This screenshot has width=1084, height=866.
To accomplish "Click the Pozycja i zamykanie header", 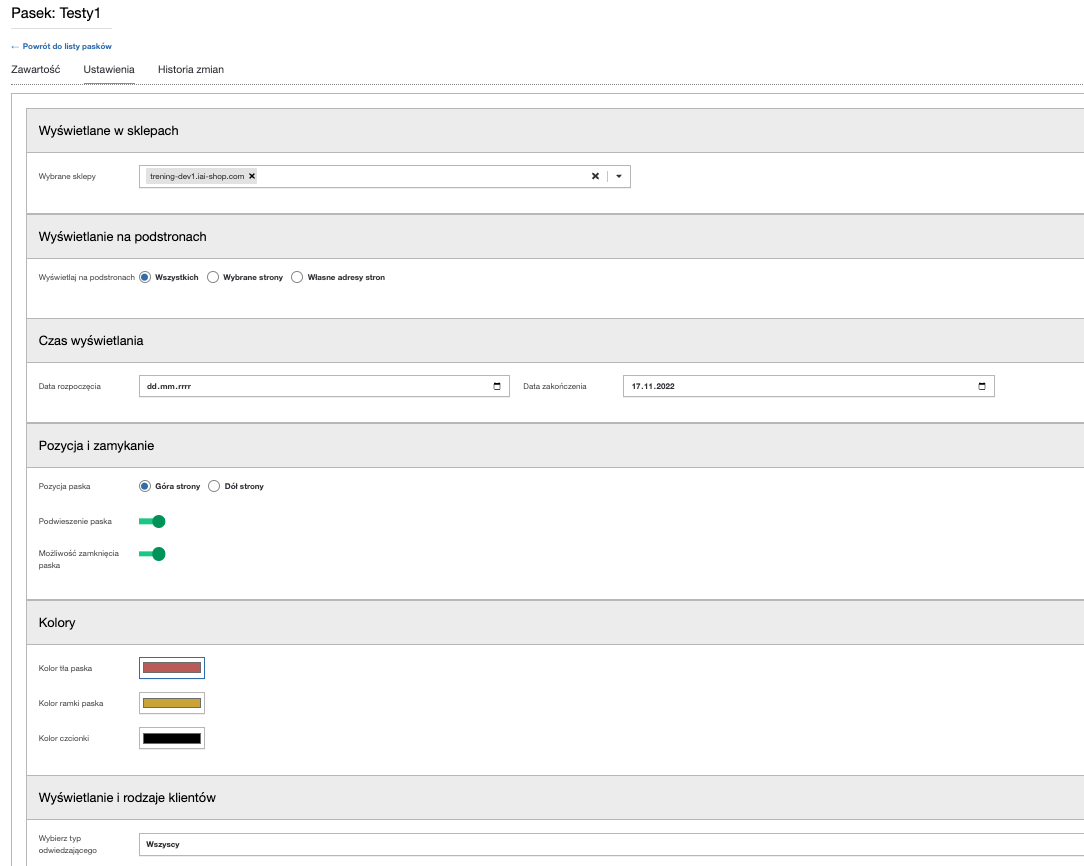I will pos(555,446).
